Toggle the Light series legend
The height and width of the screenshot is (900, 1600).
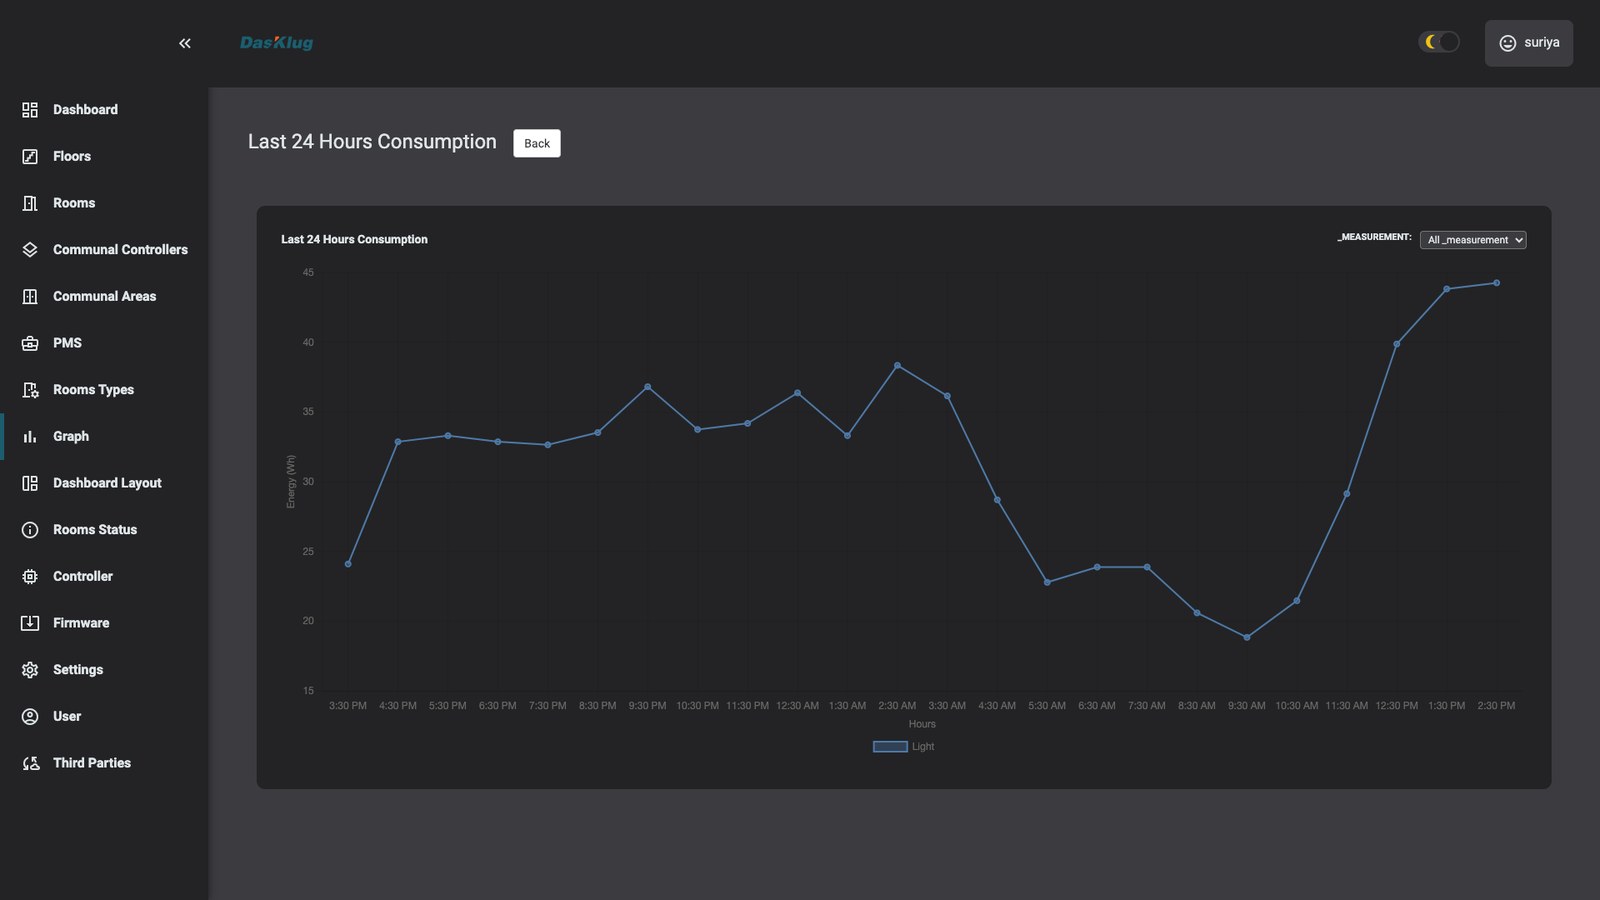(x=903, y=746)
